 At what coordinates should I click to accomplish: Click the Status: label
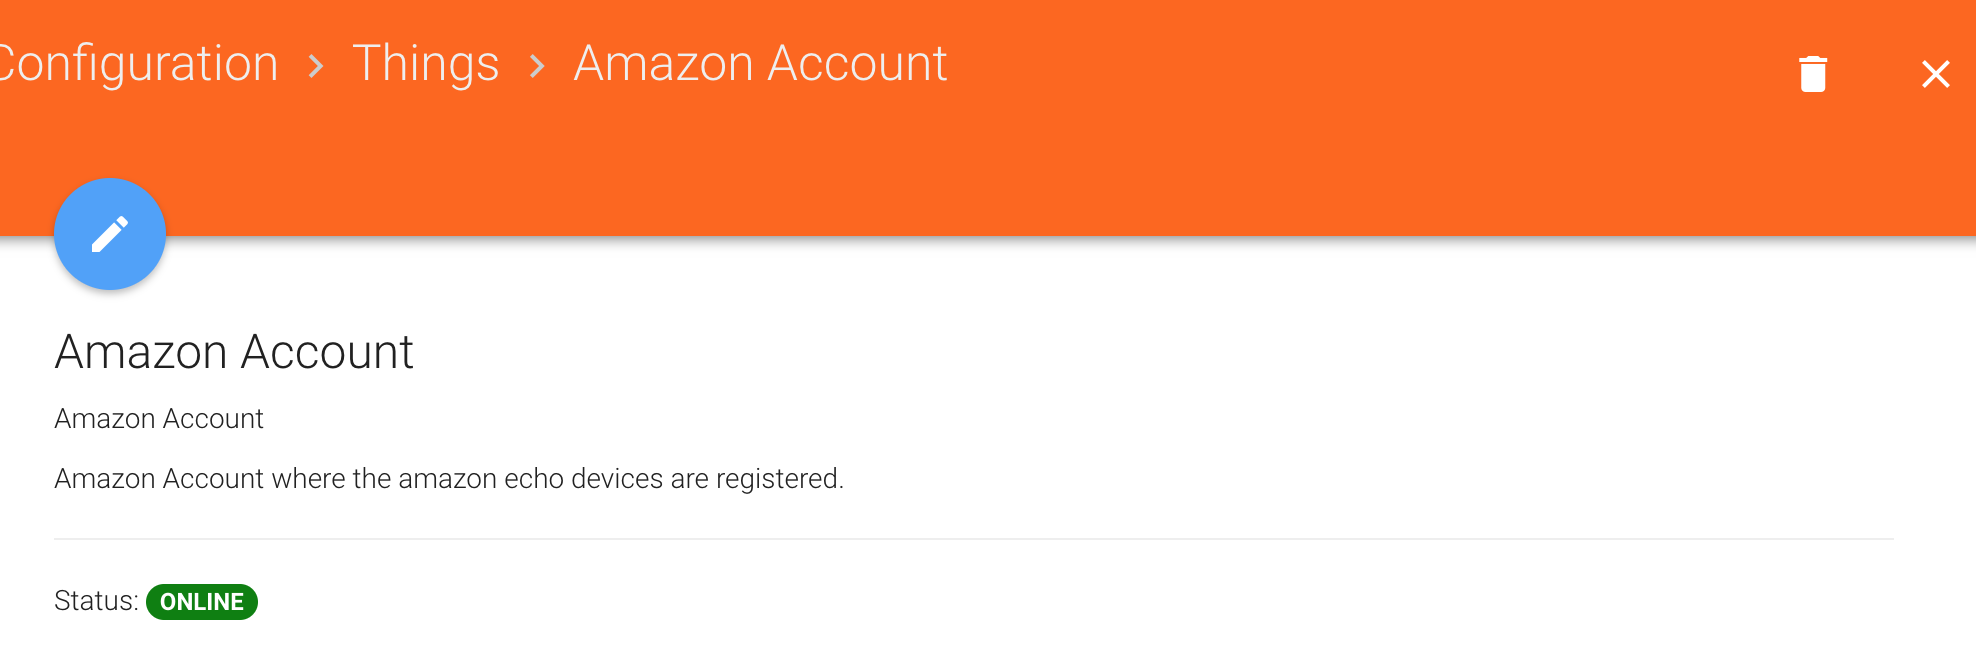[96, 601]
